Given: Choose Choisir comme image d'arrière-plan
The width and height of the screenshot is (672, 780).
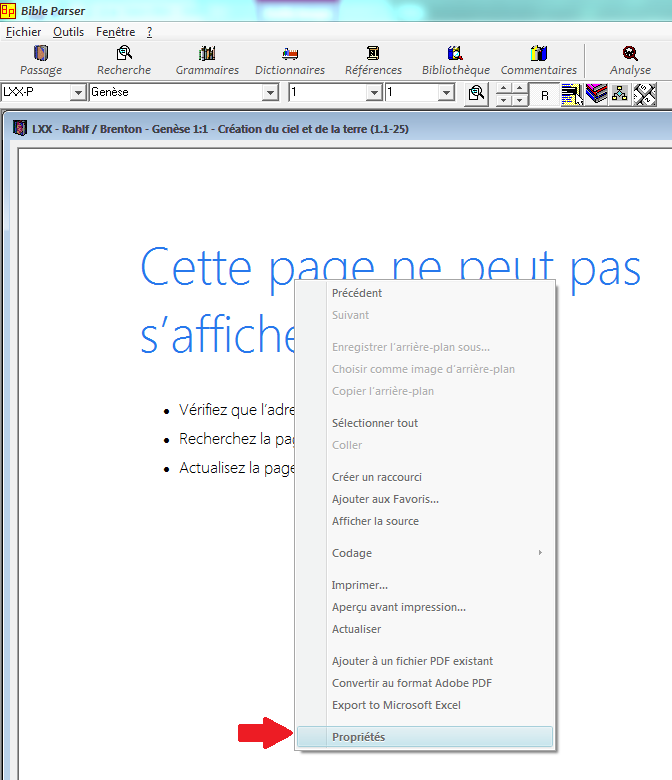Looking at the screenshot, I should tap(425, 369).
